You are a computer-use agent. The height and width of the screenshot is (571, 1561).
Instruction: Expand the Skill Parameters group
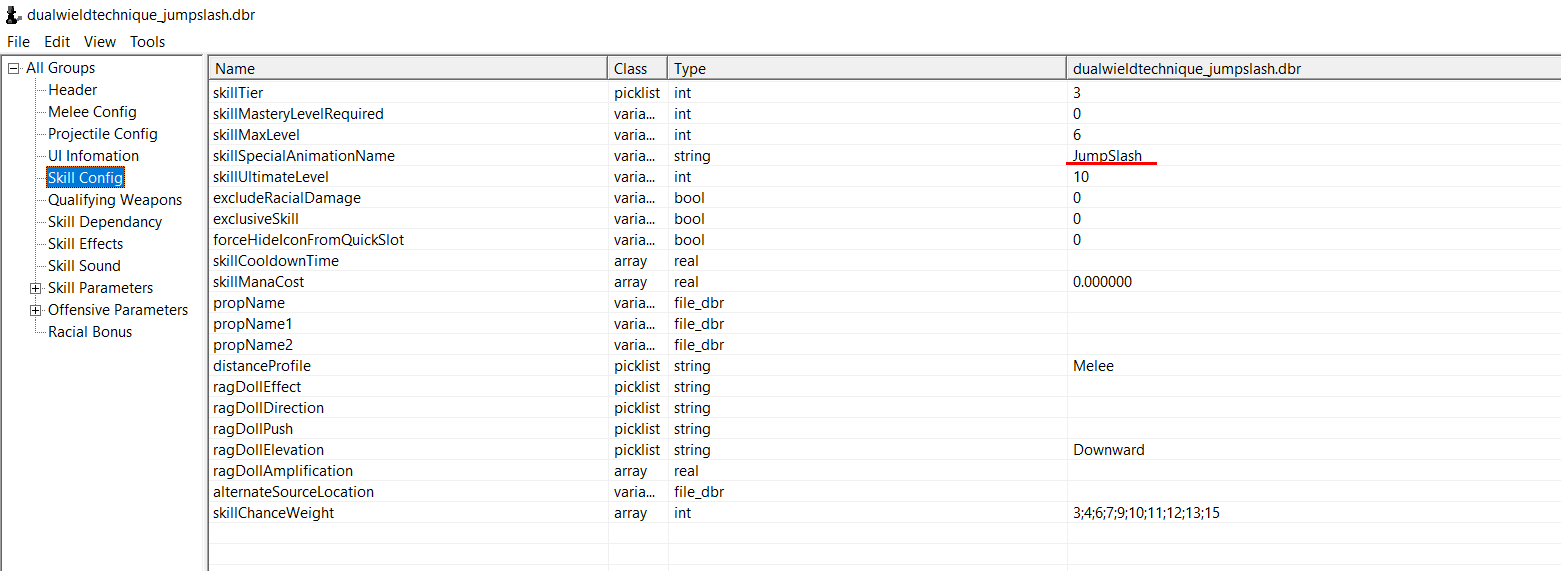[36, 288]
